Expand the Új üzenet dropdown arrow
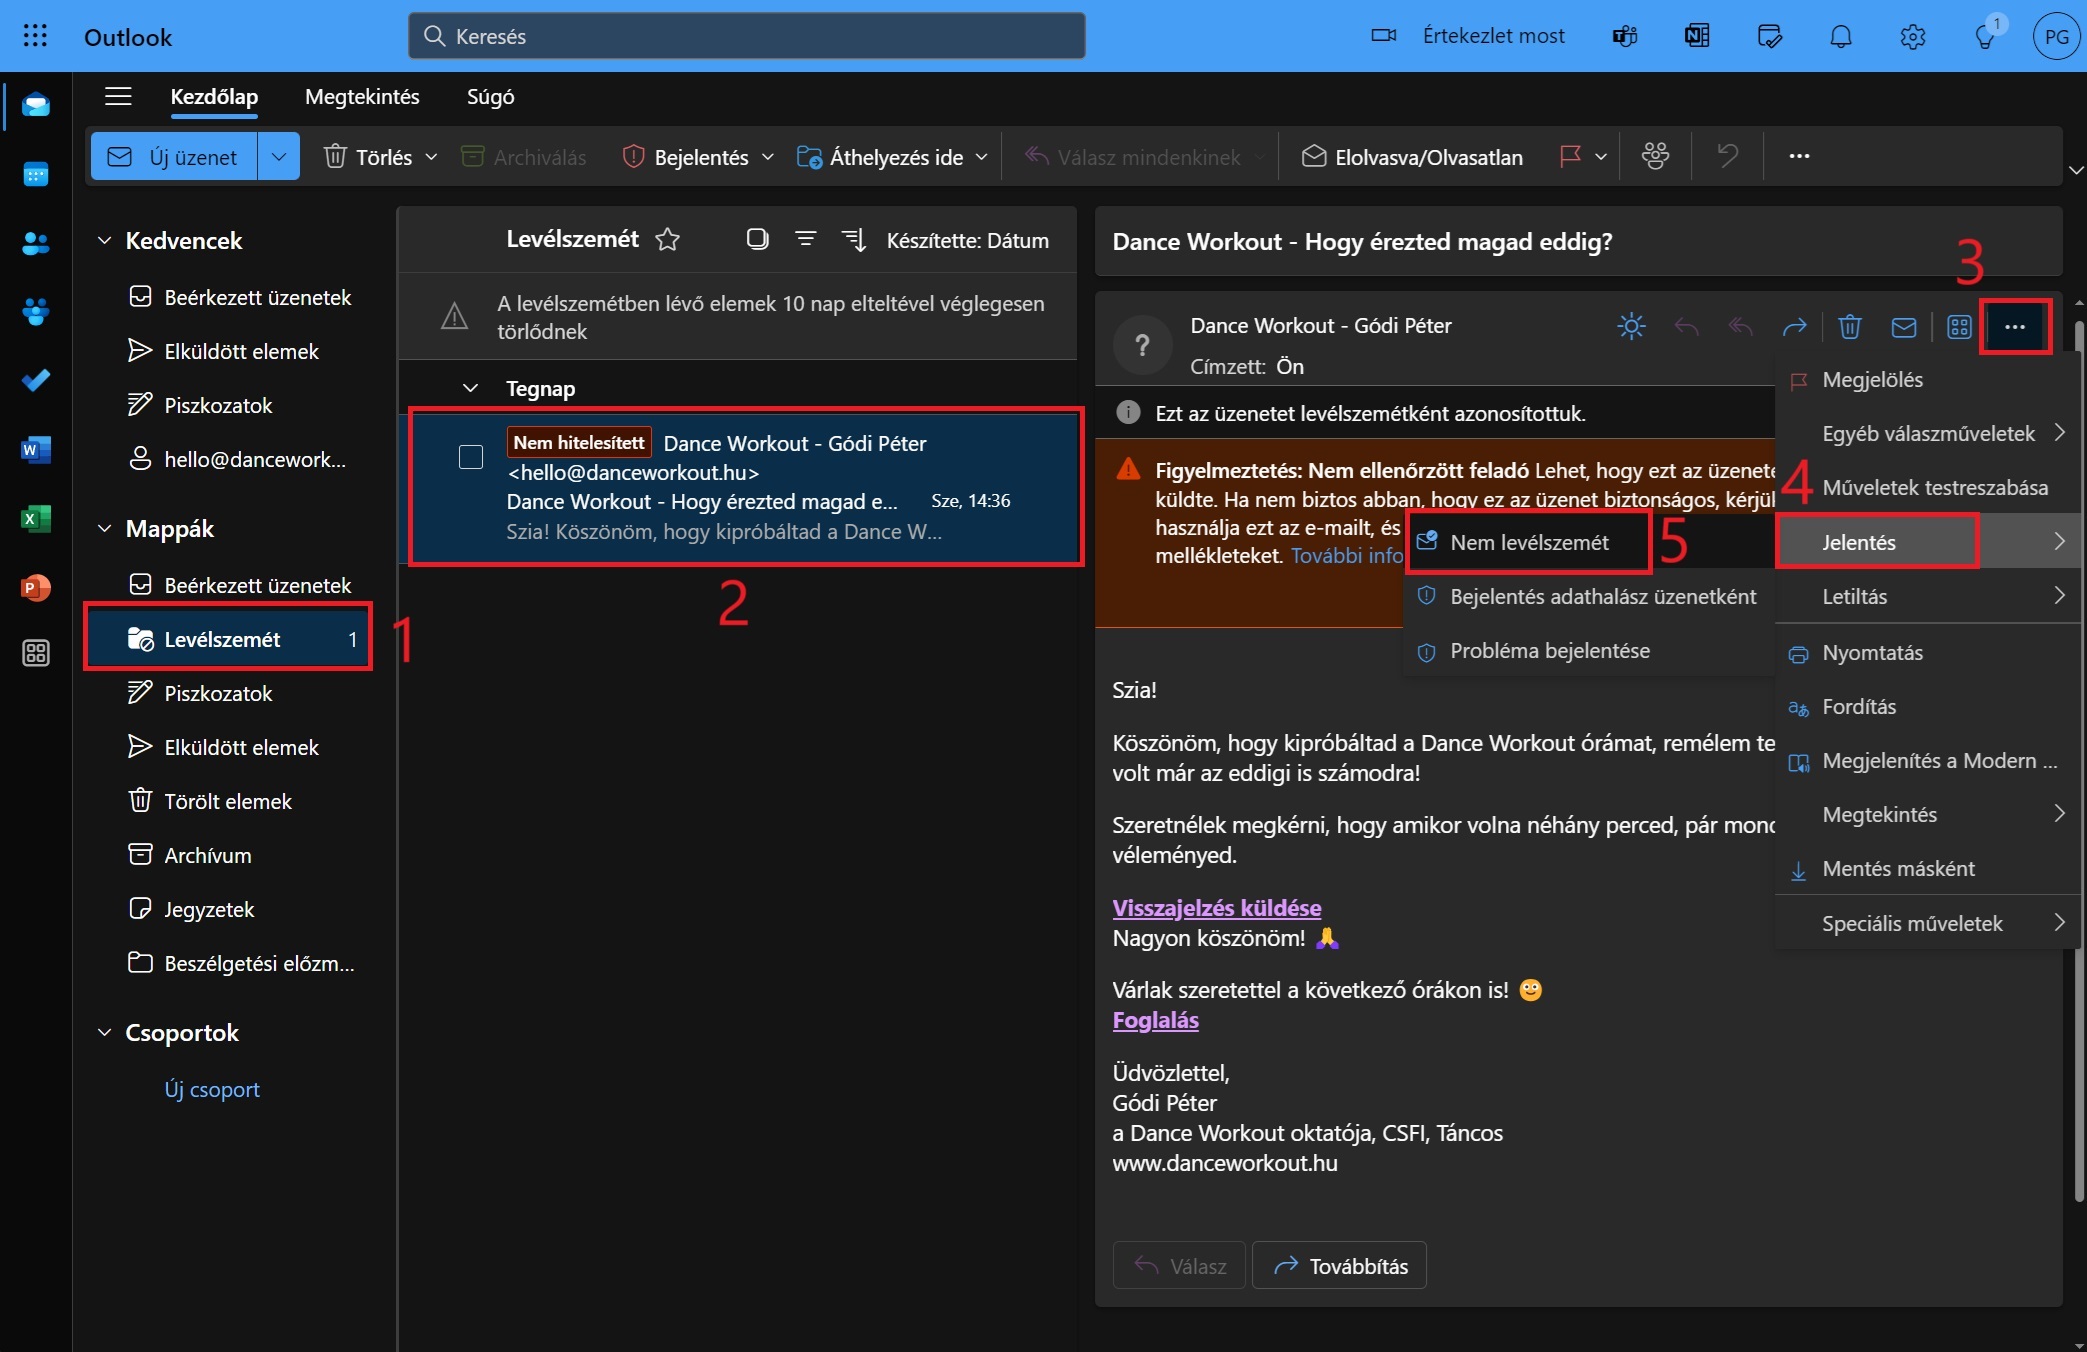 click(278, 157)
